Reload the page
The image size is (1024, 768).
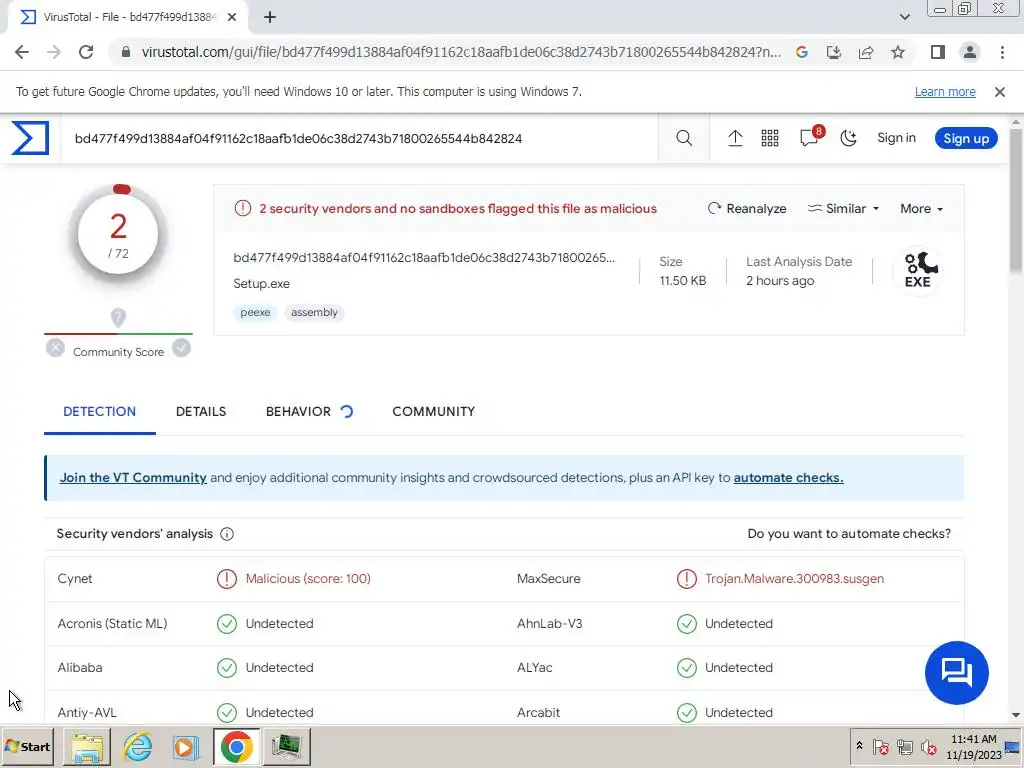86,52
